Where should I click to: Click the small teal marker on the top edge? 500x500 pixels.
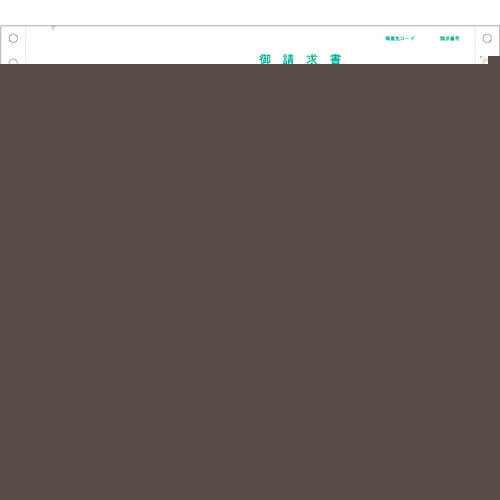[x=53, y=28]
